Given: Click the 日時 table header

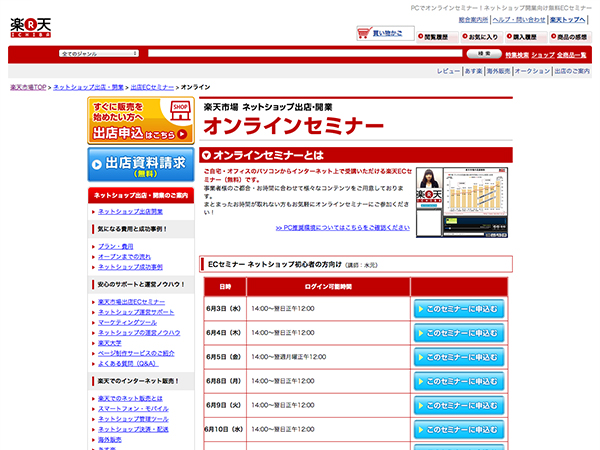Looking at the screenshot, I should pos(225,287).
